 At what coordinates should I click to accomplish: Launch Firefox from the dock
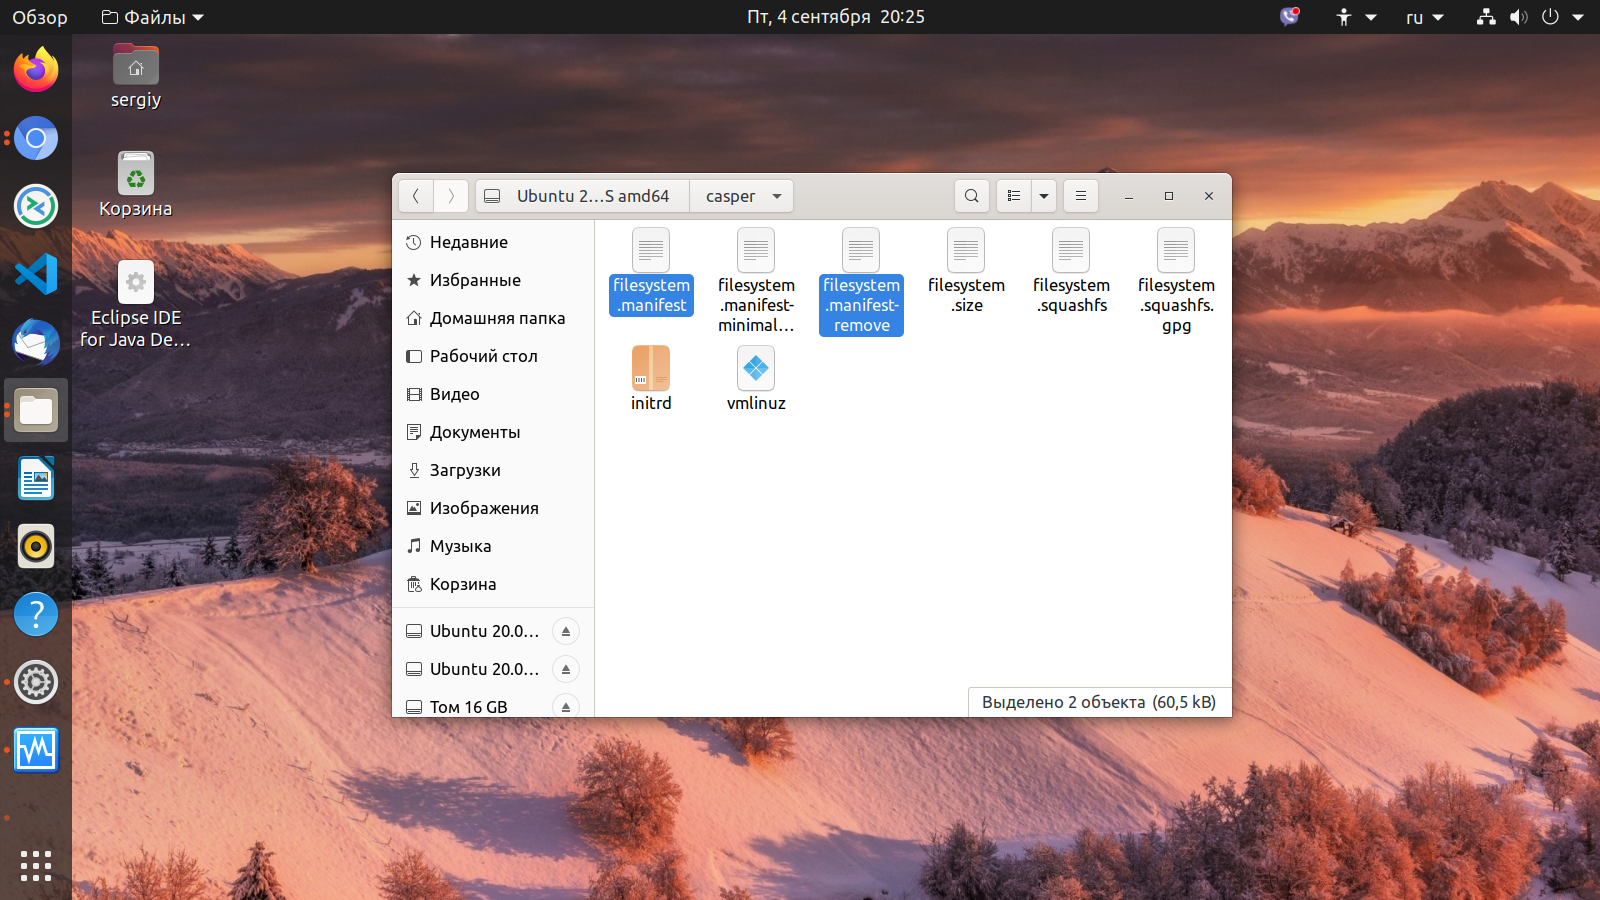(x=36, y=70)
